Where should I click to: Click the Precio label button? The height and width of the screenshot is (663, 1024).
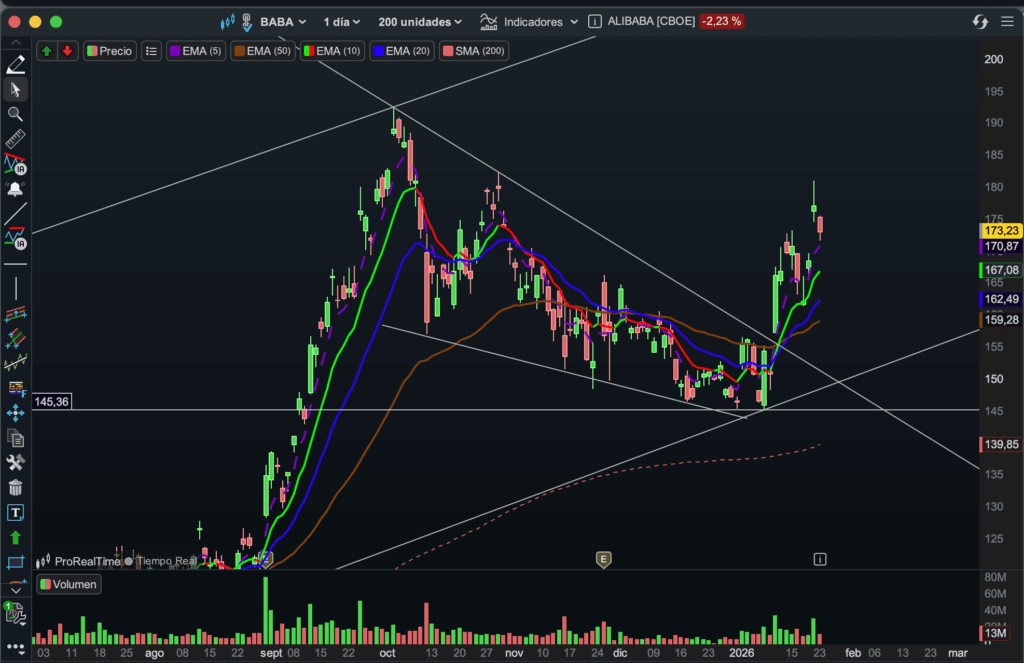tap(109, 51)
